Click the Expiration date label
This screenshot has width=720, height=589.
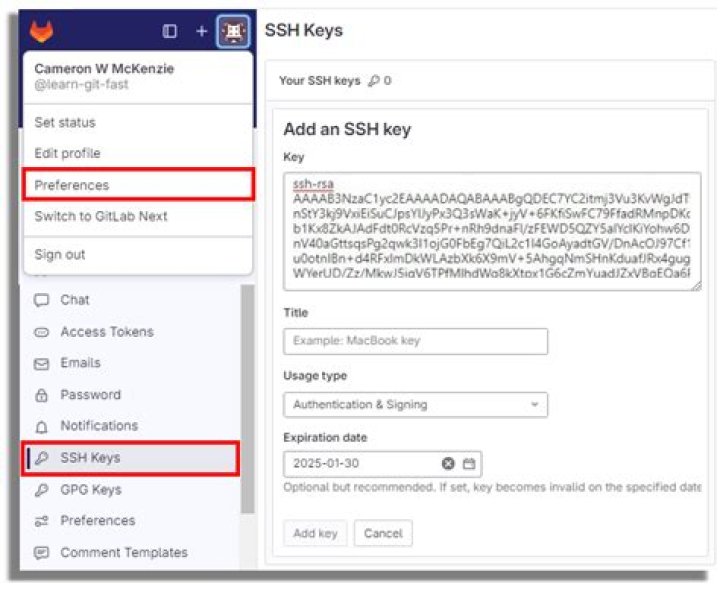tap(325, 438)
